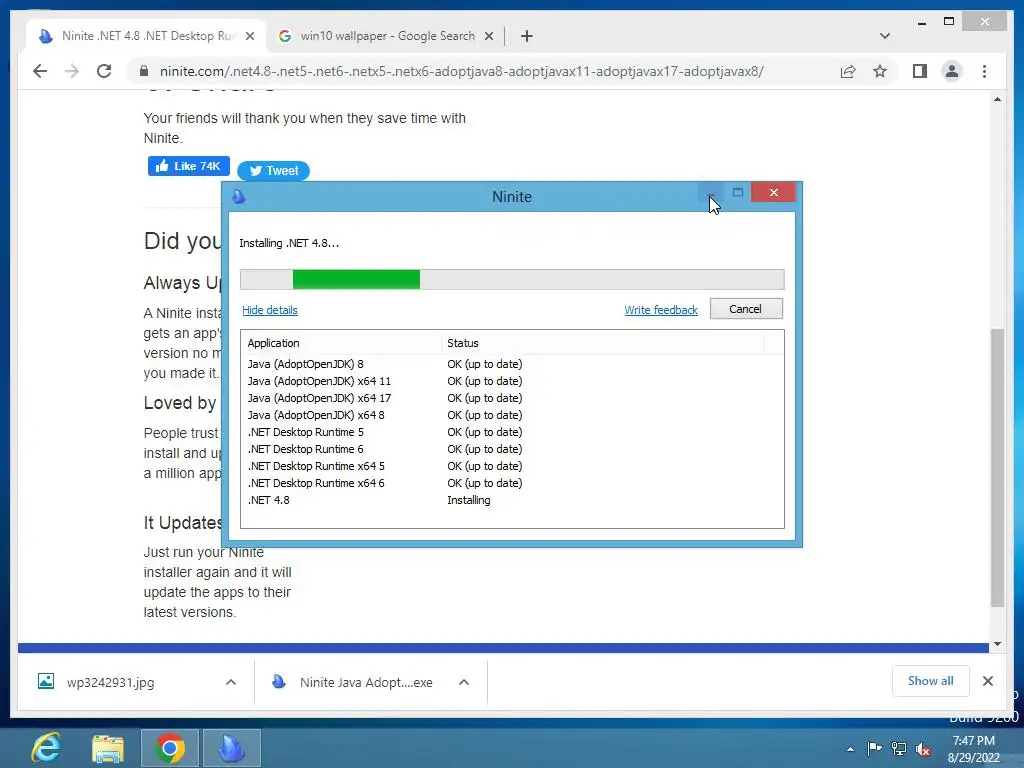Click the Tweet button
This screenshot has width=1024, height=768.
(273, 170)
